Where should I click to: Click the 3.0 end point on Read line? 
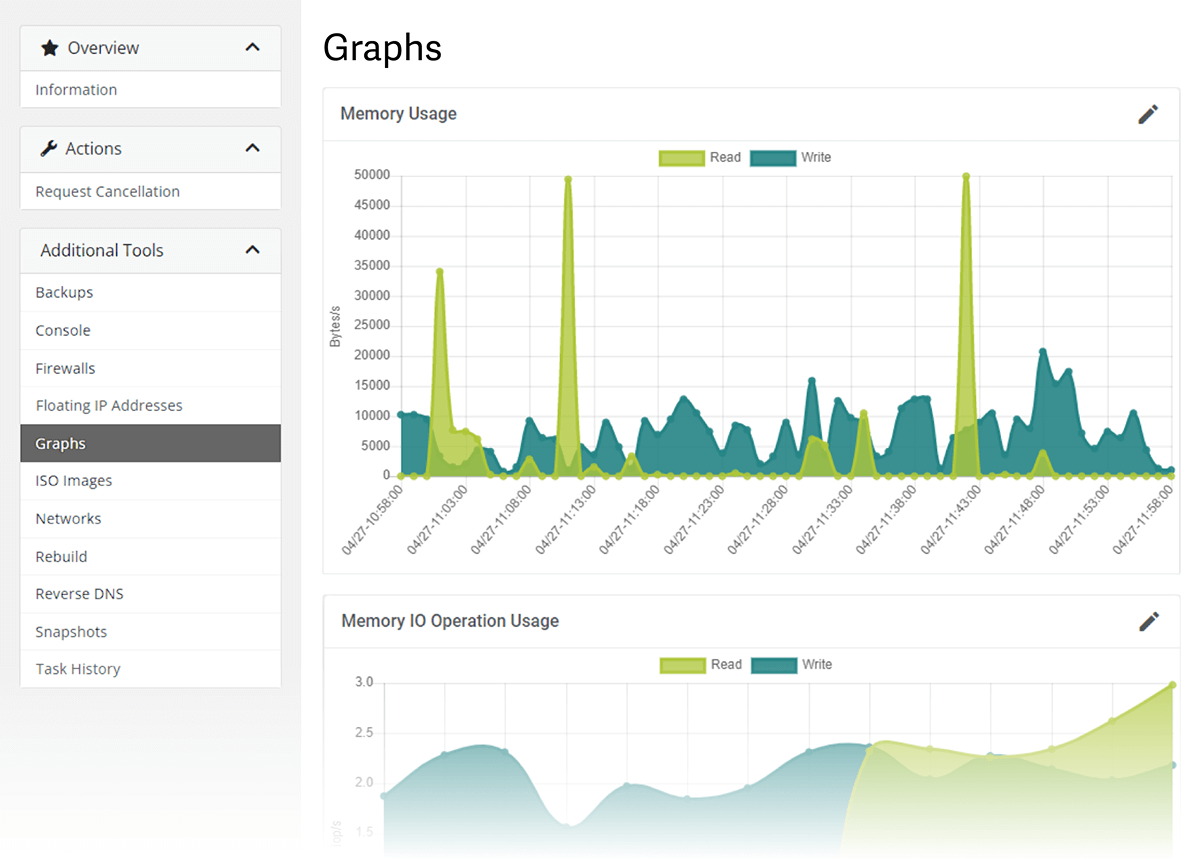pos(1172,685)
